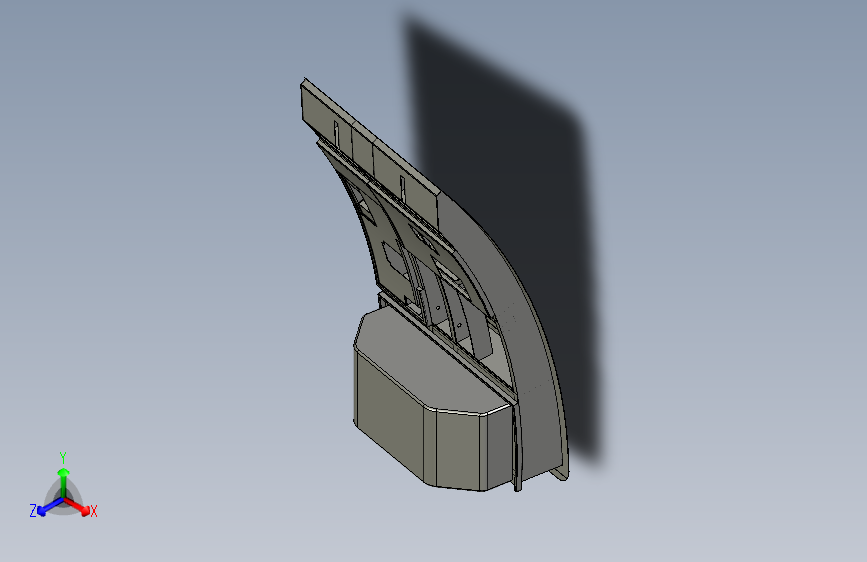Click the blue Z axis arrow on the triad
Viewport: 867px width, 562px height.
point(50,506)
